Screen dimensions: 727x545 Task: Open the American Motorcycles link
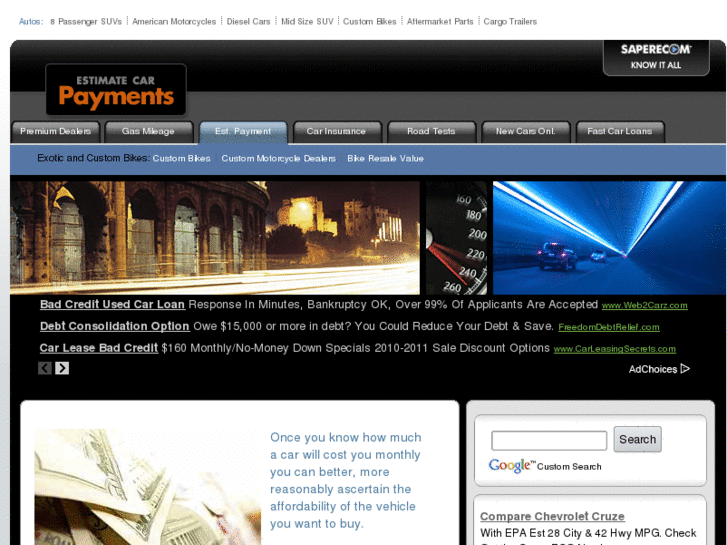tap(174, 22)
